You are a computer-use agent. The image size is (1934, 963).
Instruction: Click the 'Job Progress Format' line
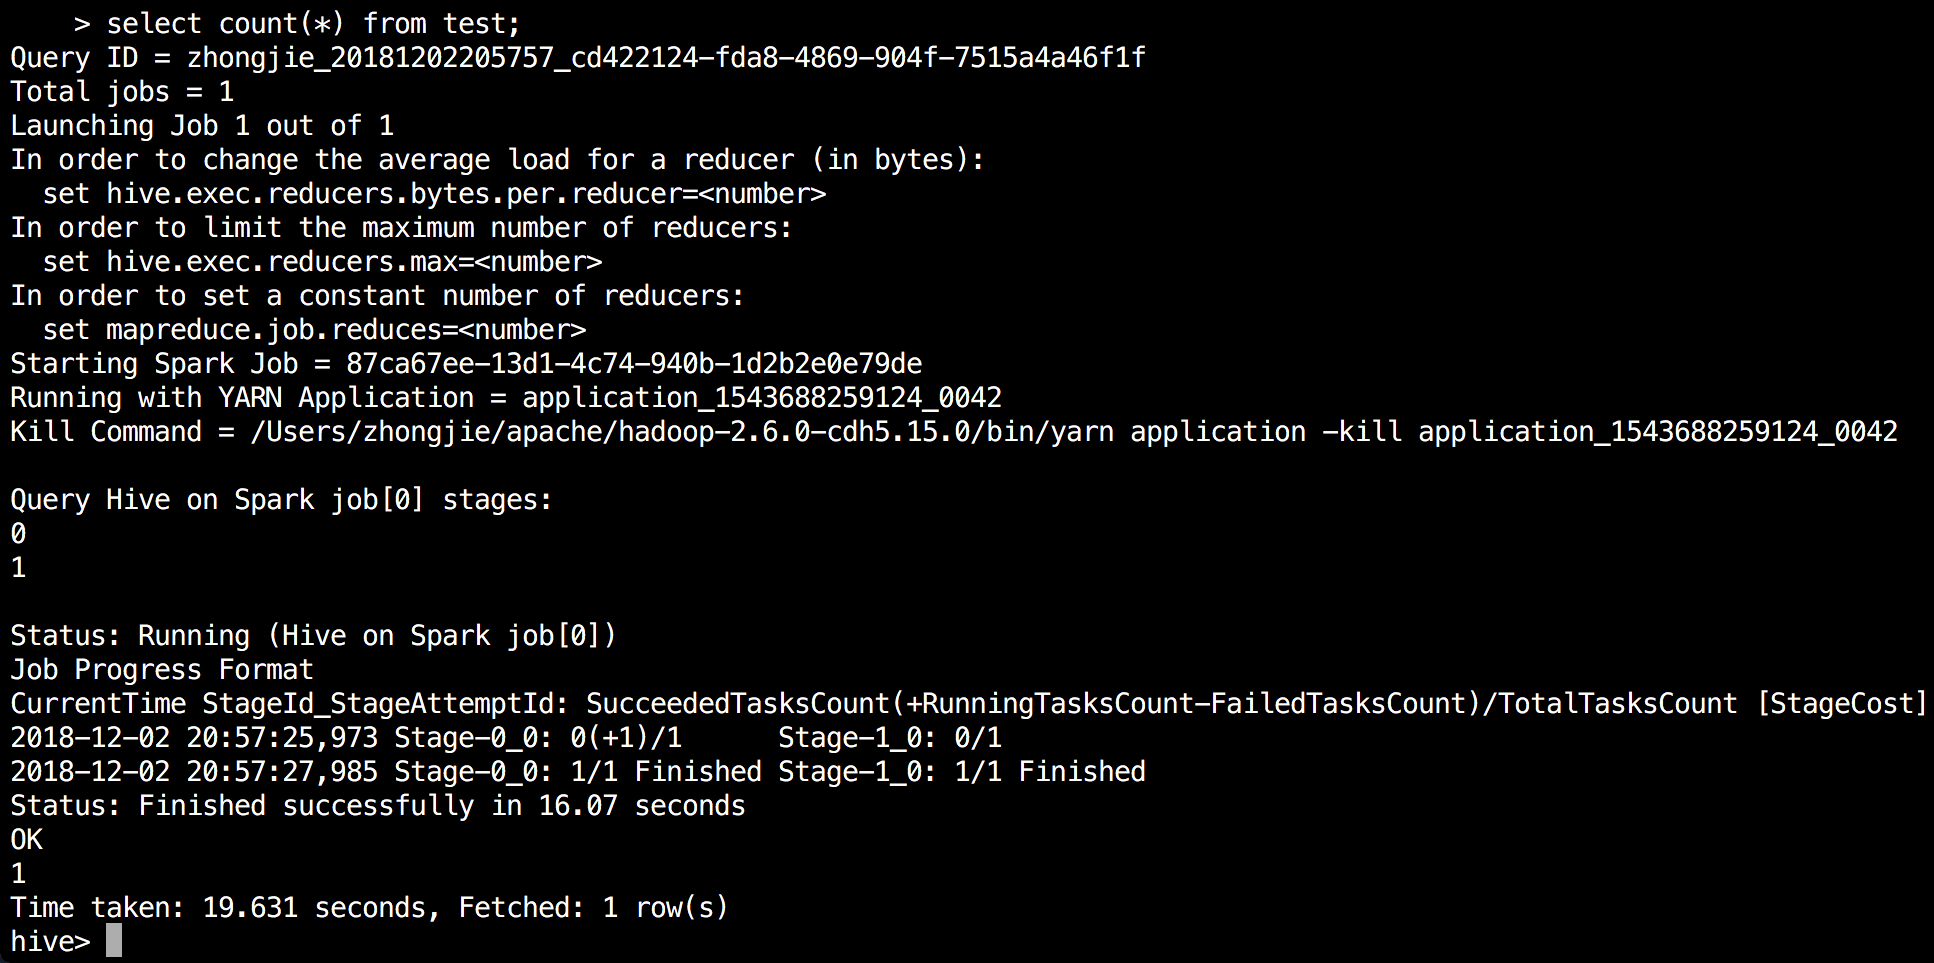point(162,670)
